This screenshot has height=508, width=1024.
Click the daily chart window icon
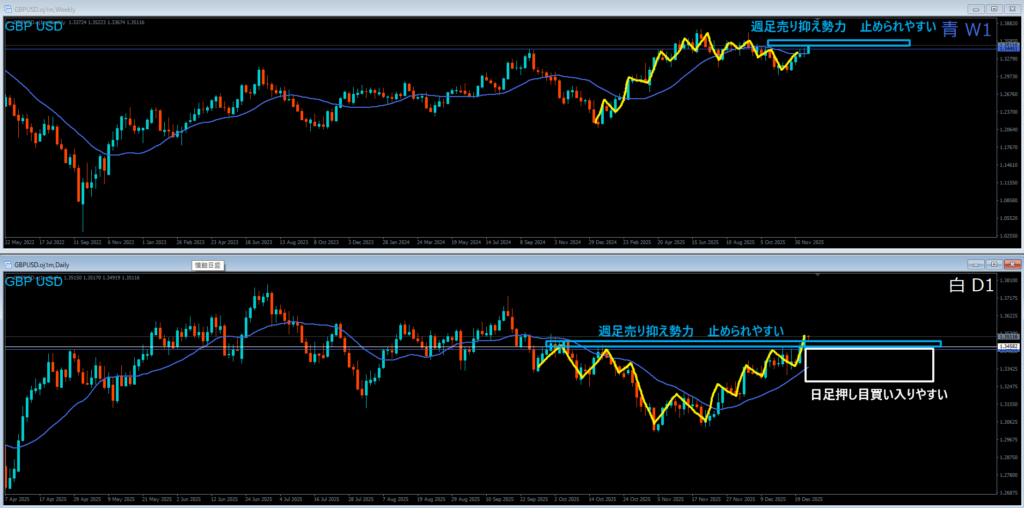coord(7,263)
